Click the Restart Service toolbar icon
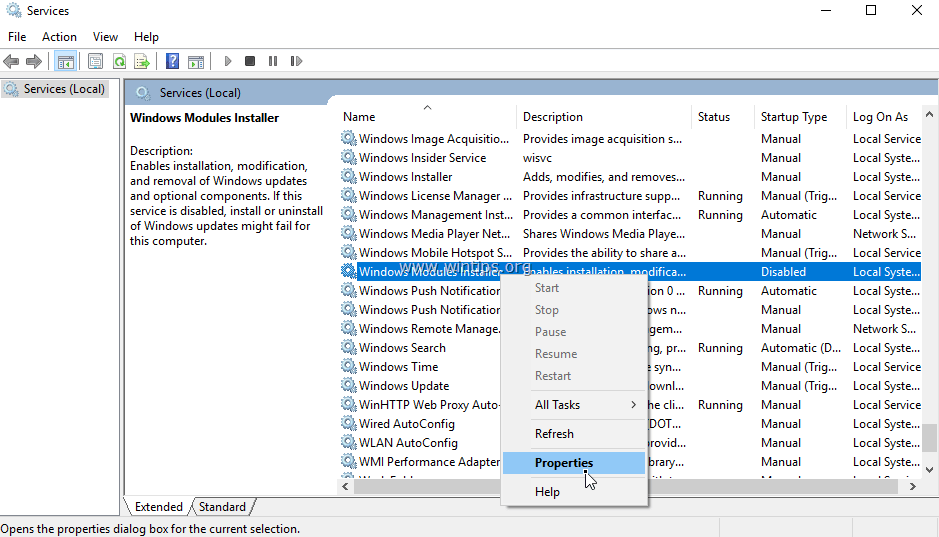Screen dimensions: 939x537 tap(296, 61)
